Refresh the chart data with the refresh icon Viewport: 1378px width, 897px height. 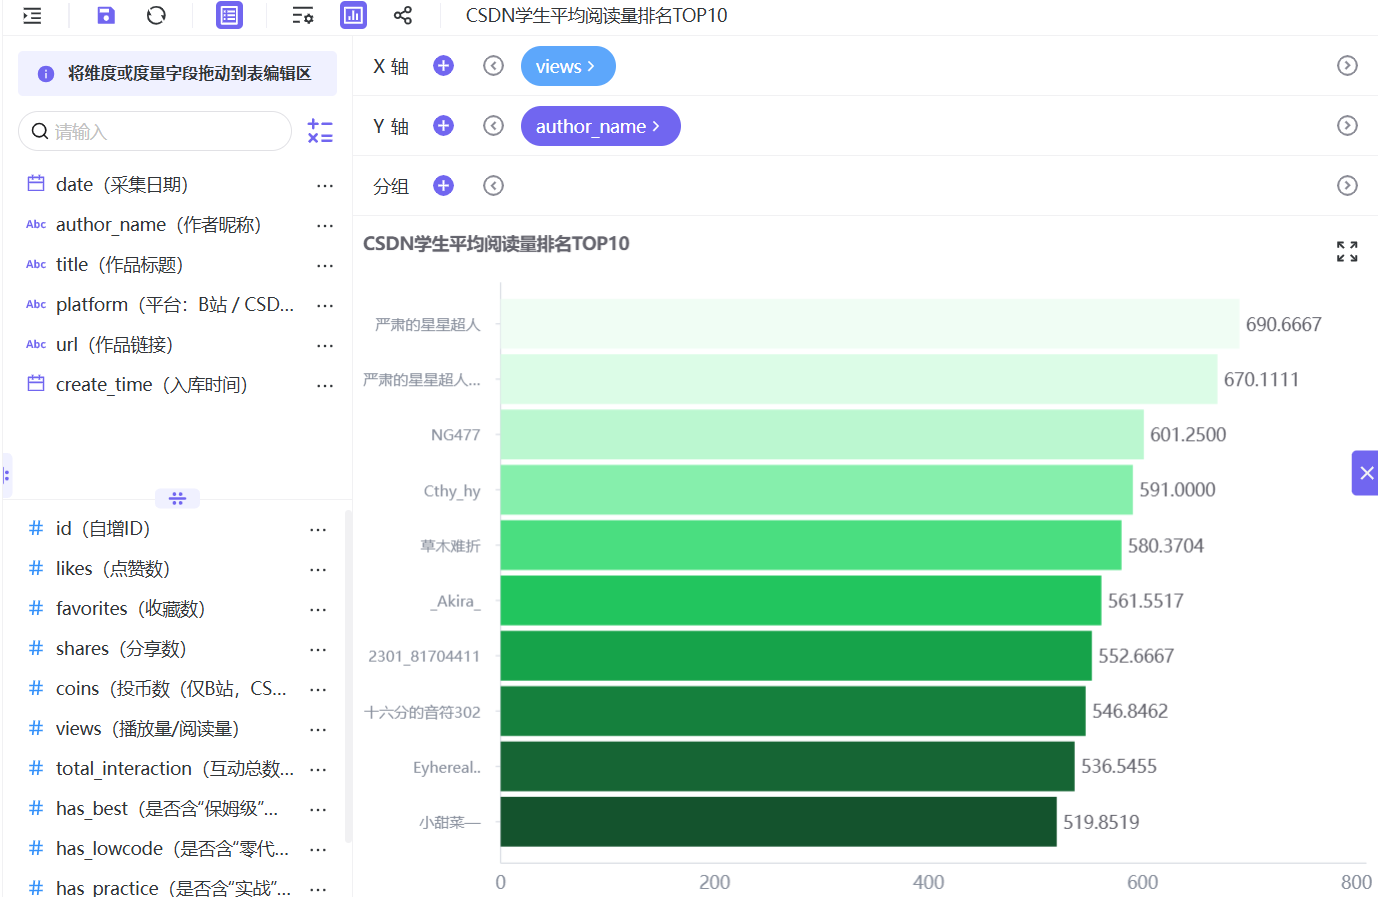point(156,15)
